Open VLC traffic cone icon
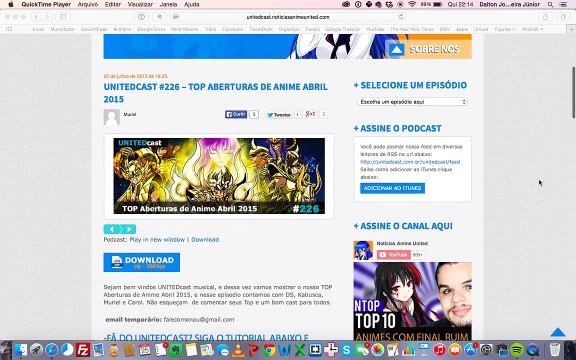The image size is (576, 360). click(238, 350)
